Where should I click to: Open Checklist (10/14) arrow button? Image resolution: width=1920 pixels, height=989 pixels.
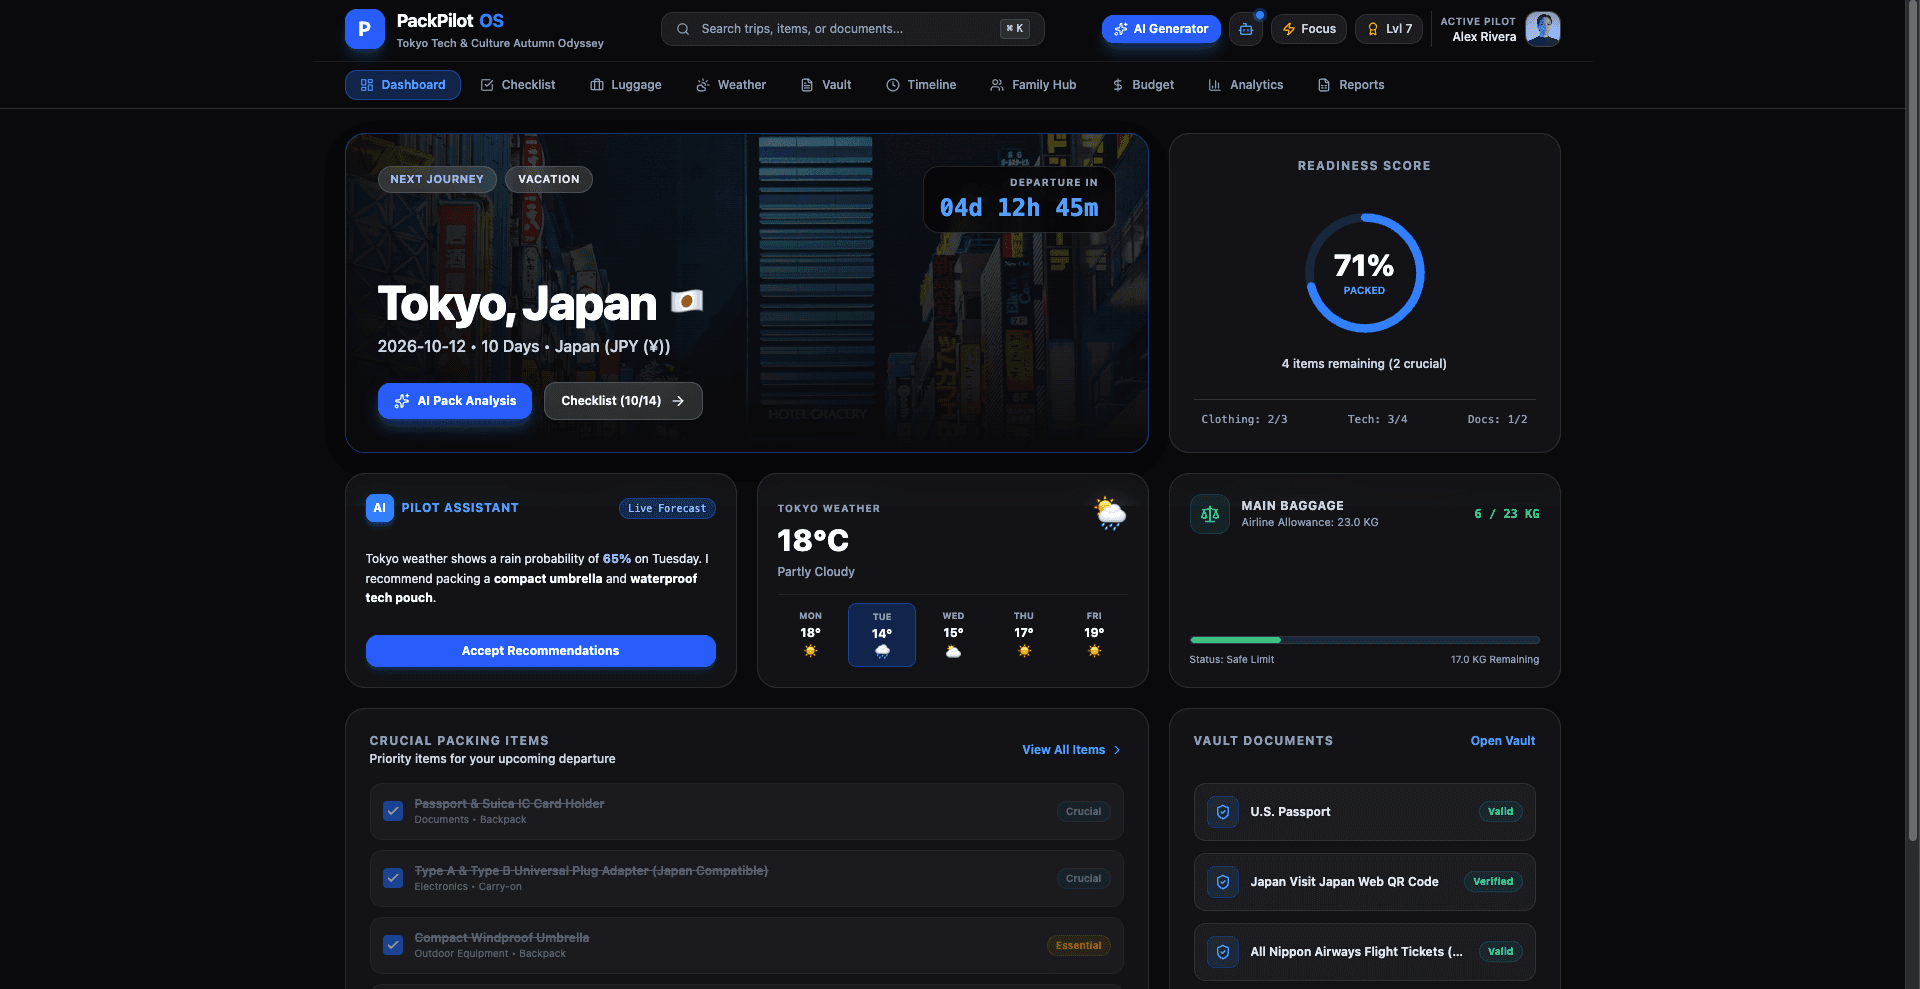[x=623, y=401]
